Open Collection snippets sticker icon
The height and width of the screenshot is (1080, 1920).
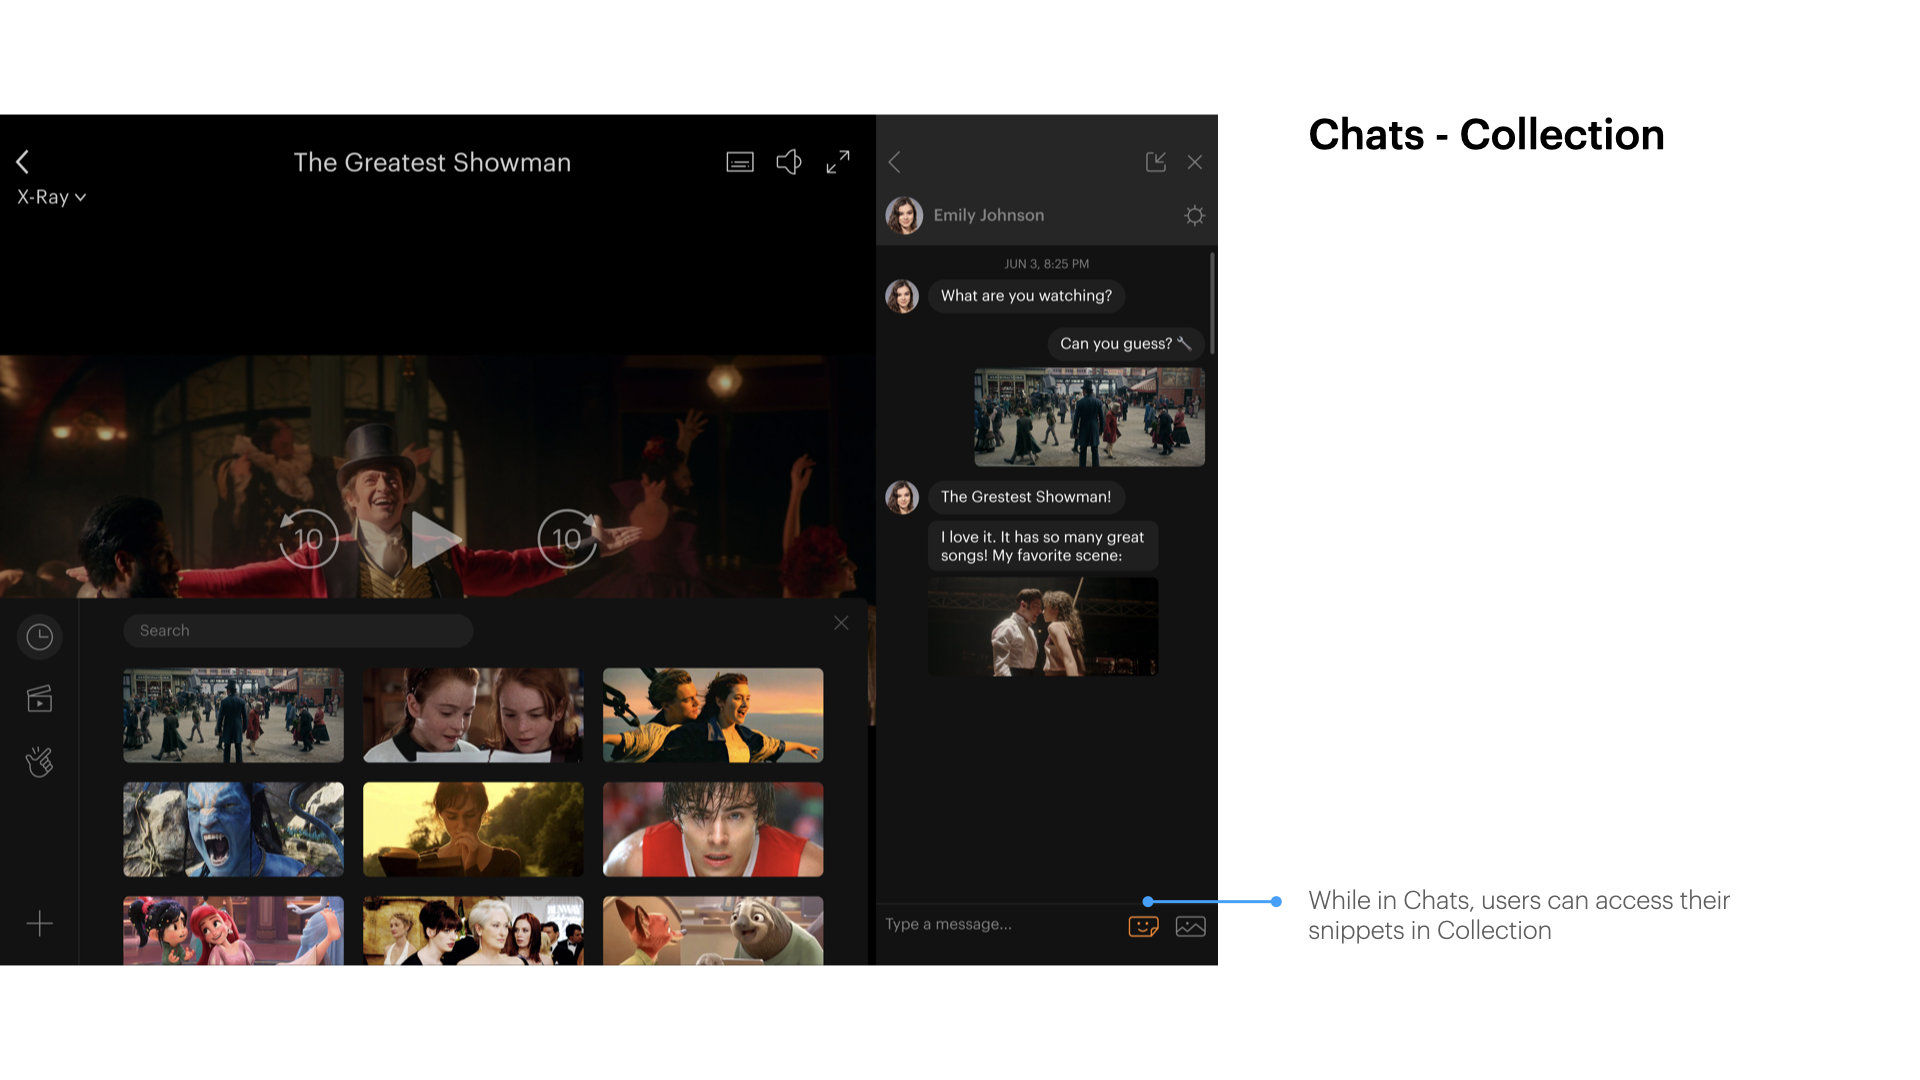tap(1144, 927)
